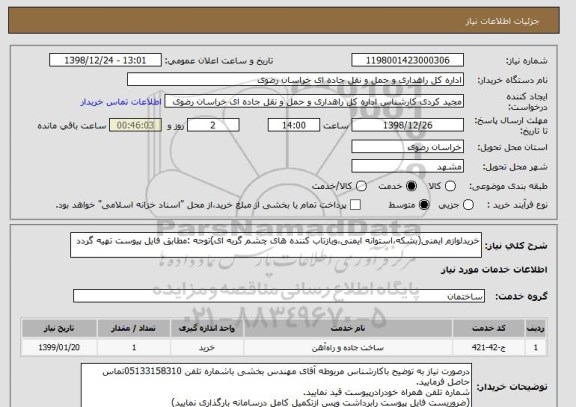Click the unit cell خرید
The image size is (576, 407).
207,347
